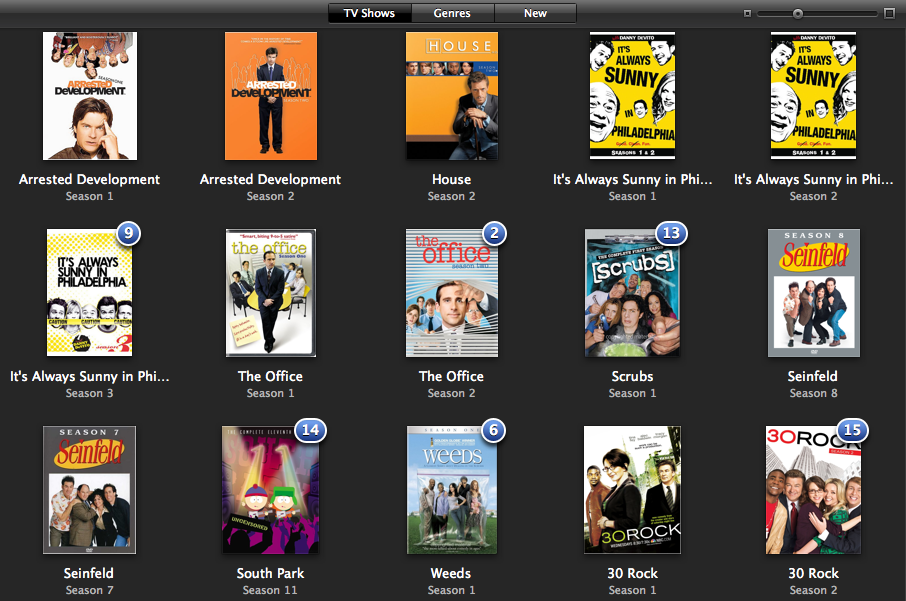Click the Weeds title label
The width and height of the screenshot is (906, 601).
[451, 573]
